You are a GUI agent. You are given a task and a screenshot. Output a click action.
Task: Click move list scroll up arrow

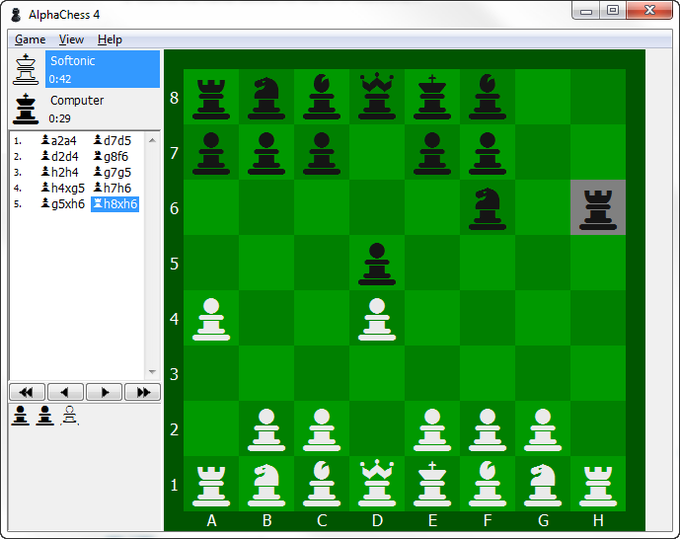pos(152,140)
